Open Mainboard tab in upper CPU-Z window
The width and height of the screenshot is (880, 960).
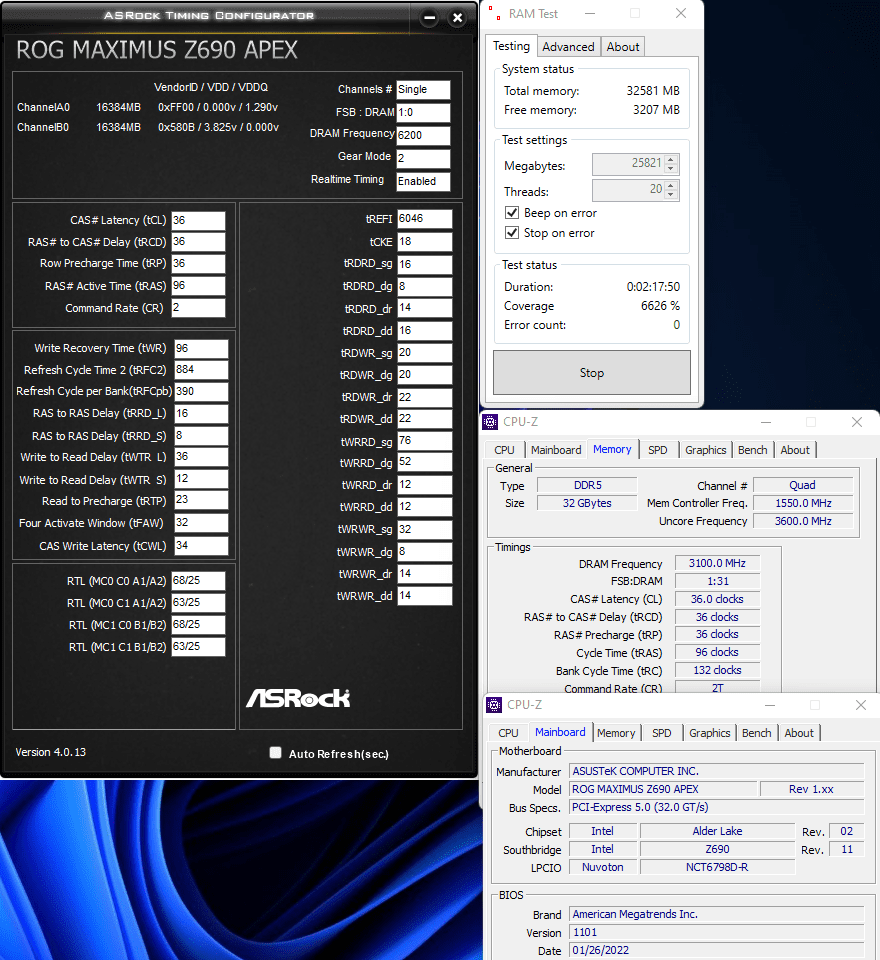(556, 450)
